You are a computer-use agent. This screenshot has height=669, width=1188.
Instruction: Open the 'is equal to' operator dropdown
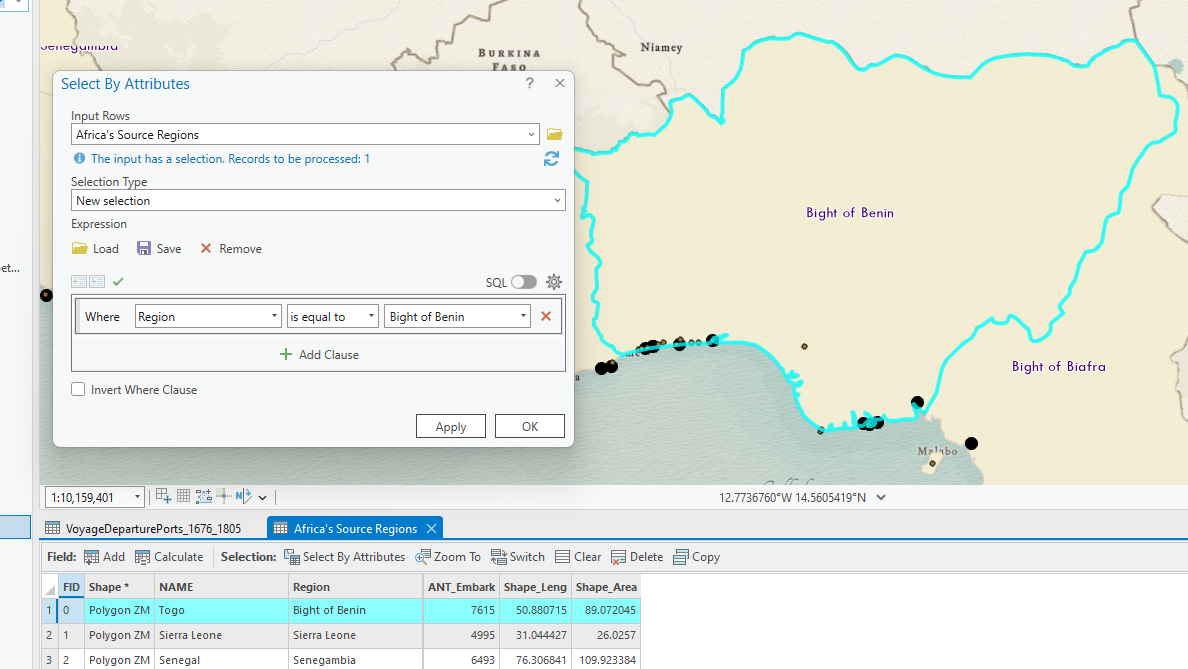pos(333,317)
